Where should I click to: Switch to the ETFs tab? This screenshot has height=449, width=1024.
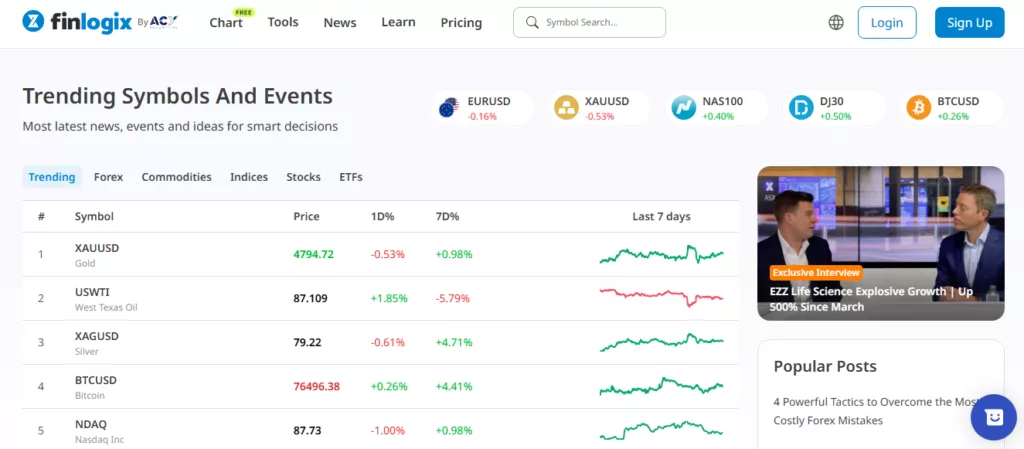coord(351,177)
